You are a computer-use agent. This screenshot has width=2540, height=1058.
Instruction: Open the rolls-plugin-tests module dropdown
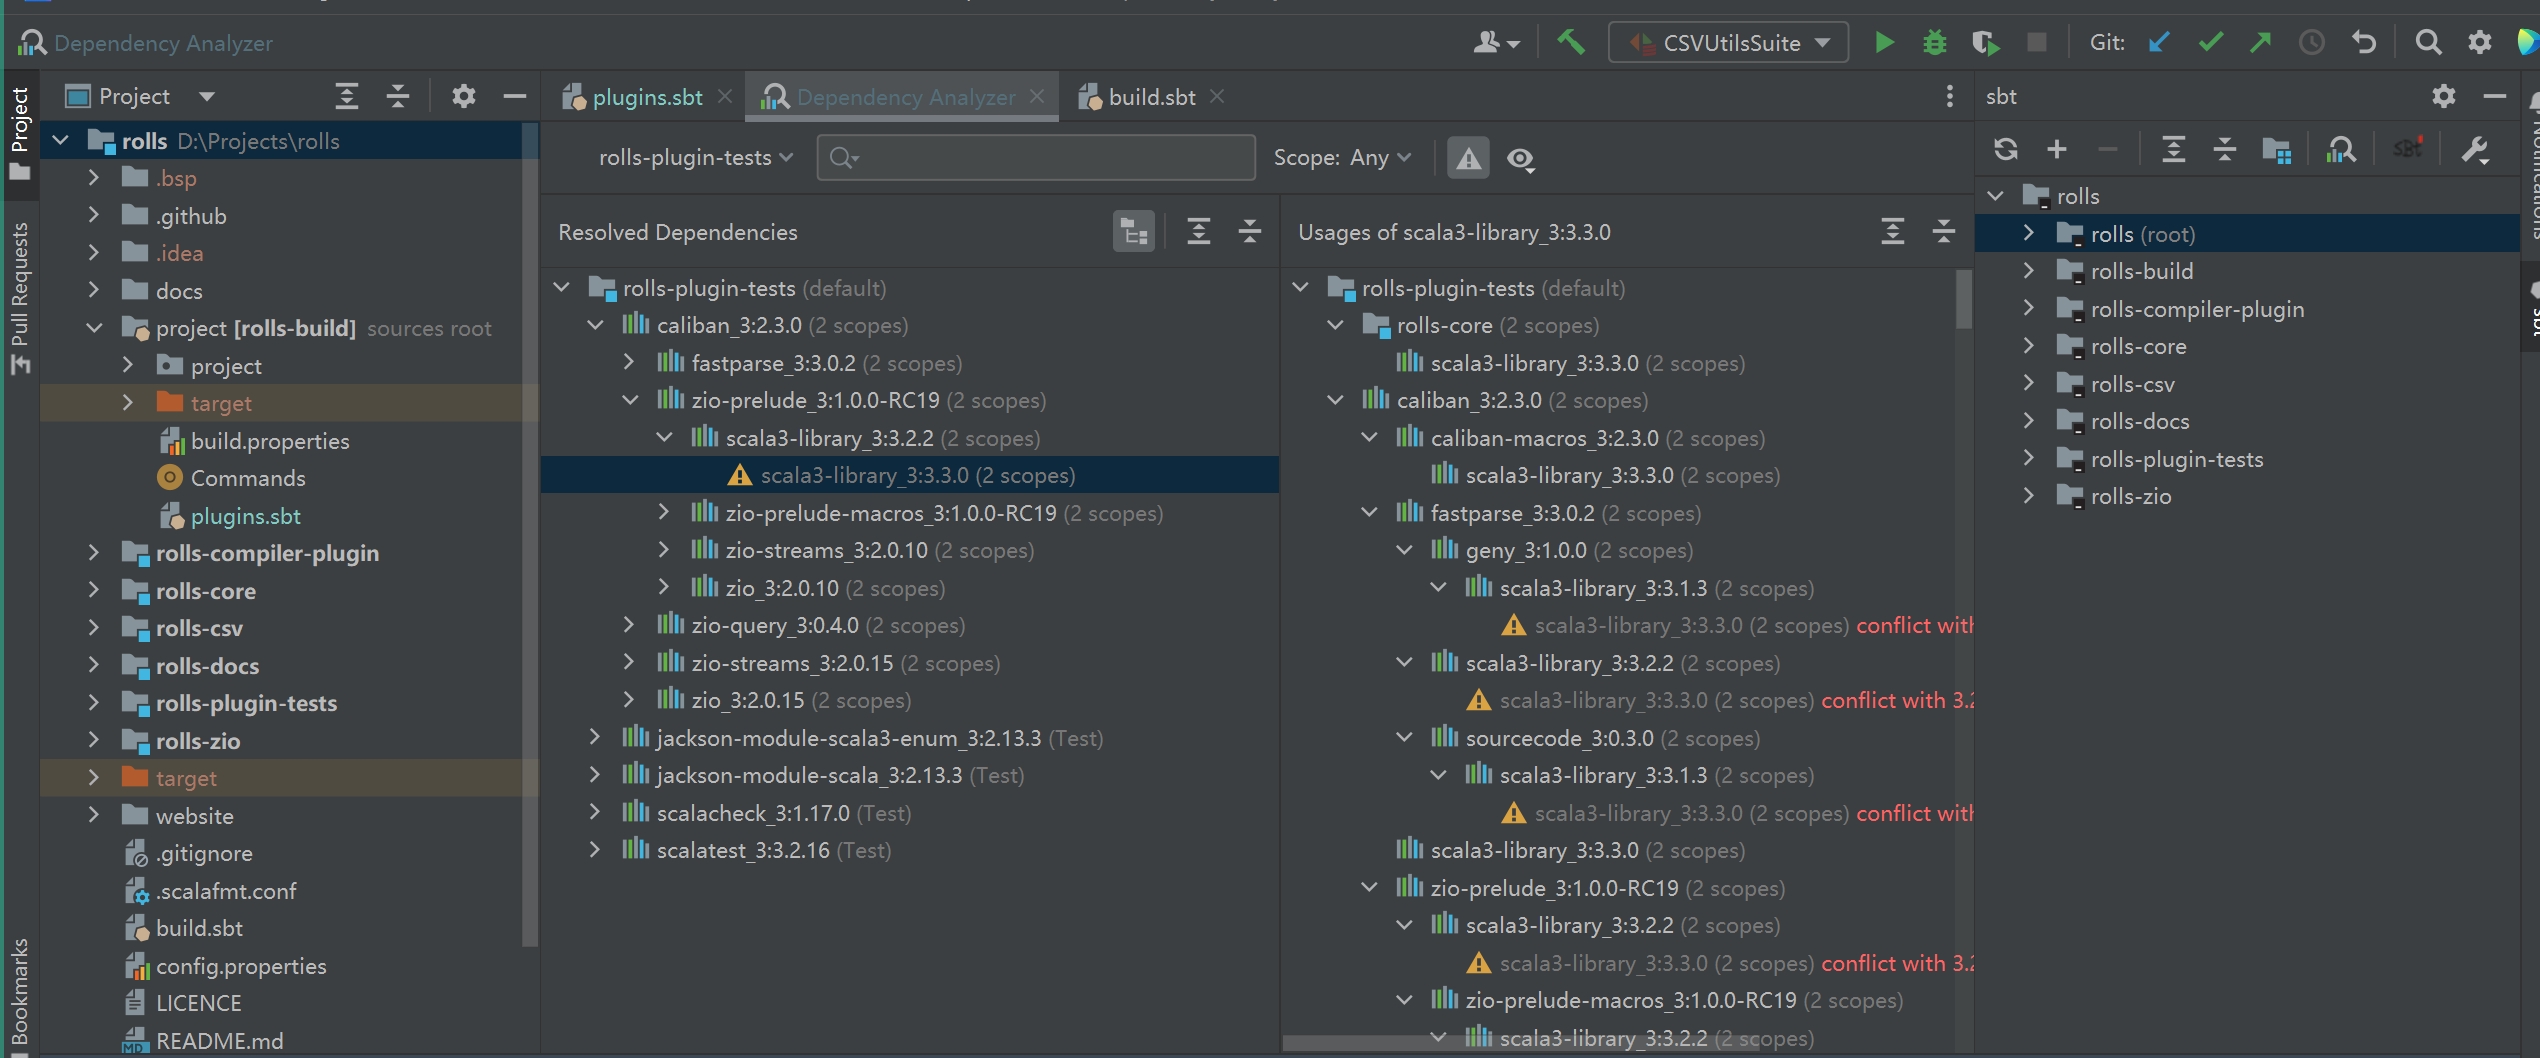pos(695,158)
